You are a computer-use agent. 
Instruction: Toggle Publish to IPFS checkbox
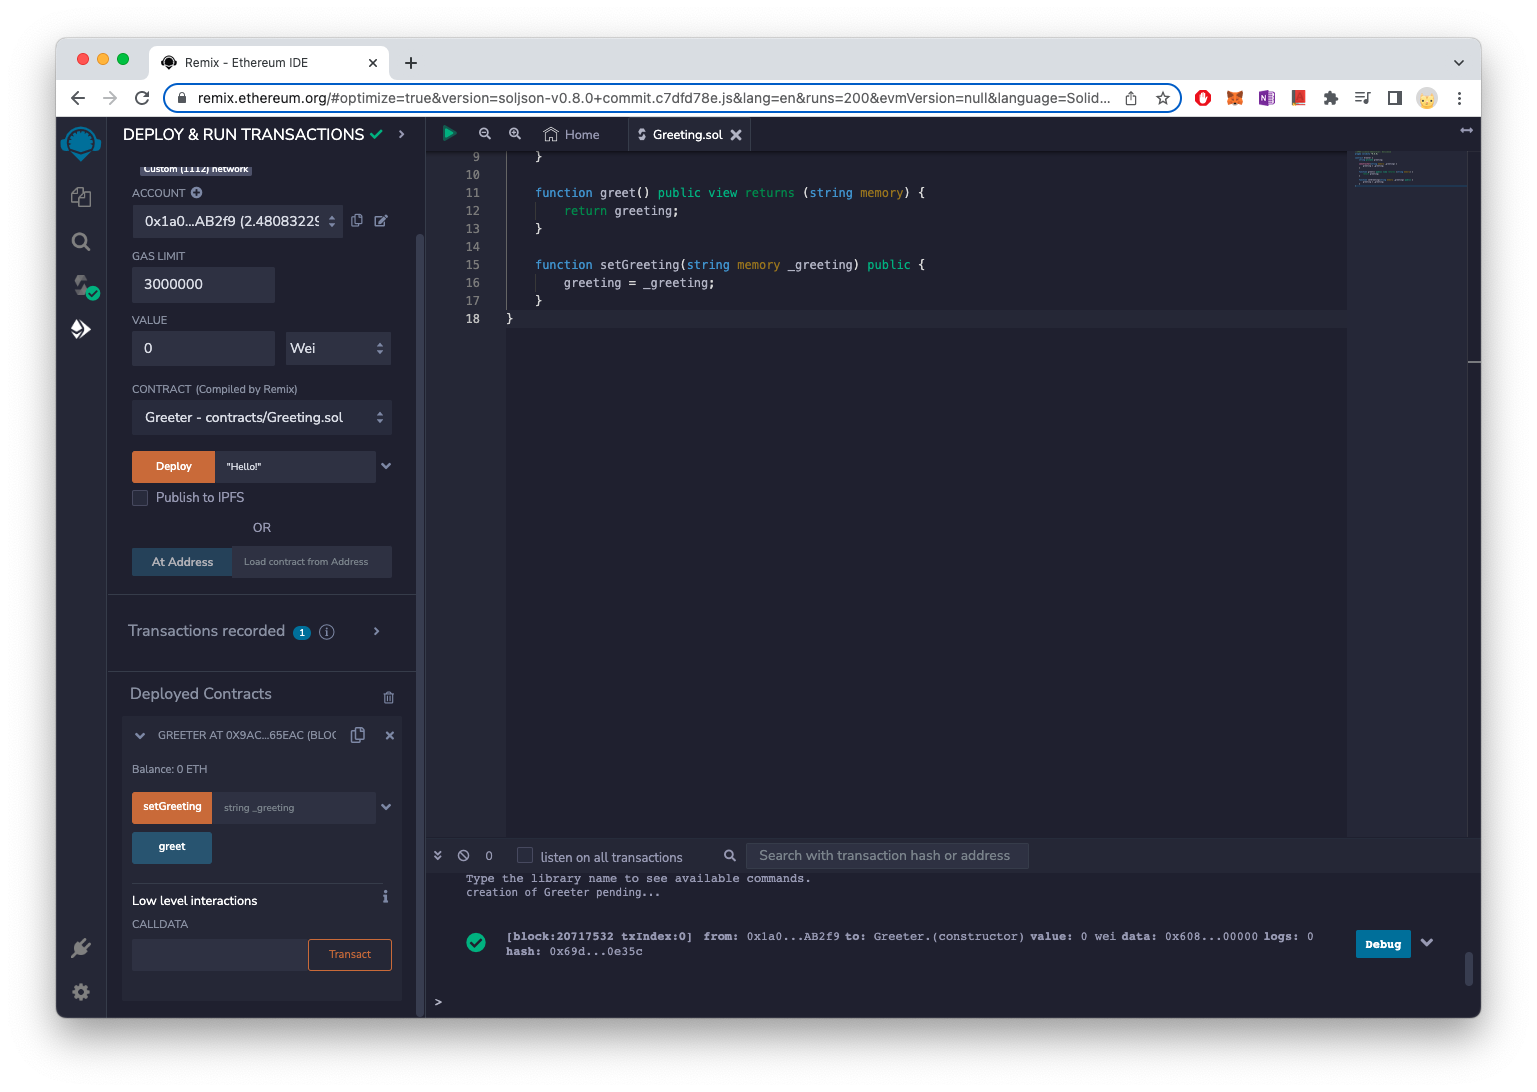[x=140, y=498]
